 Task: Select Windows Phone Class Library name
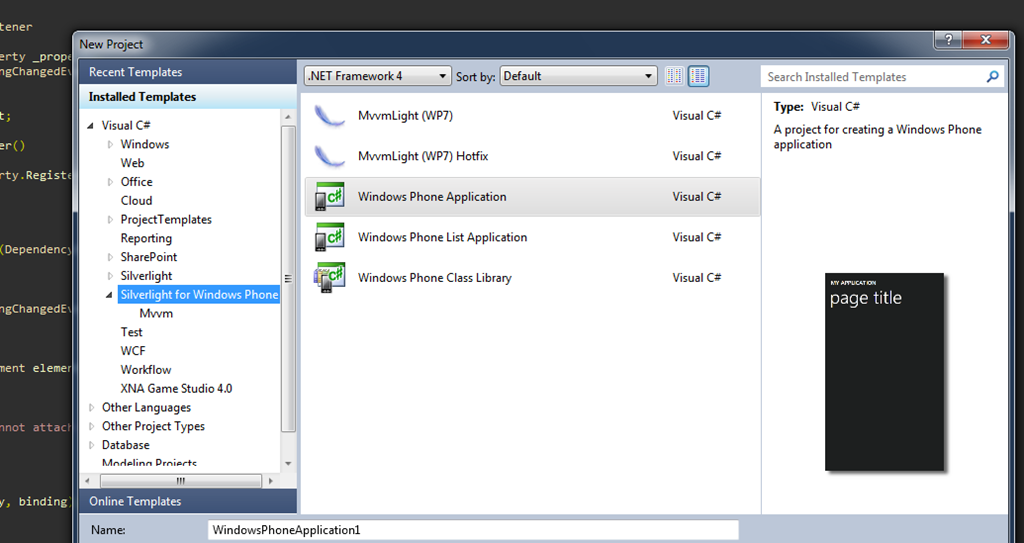[x=434, y=278]
